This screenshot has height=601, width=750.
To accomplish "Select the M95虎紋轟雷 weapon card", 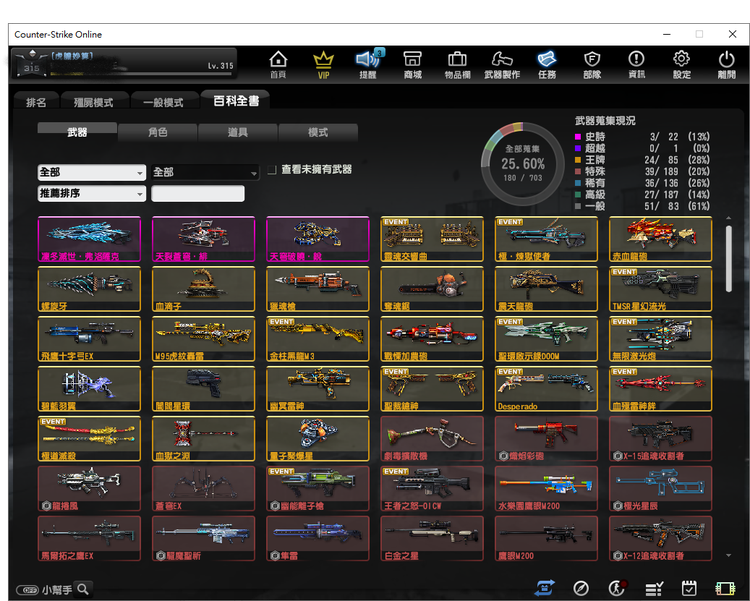I will click(x=203, y=339).
